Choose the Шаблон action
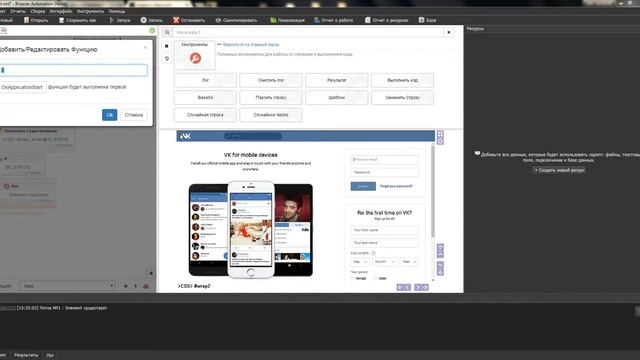 coord(336,98)
